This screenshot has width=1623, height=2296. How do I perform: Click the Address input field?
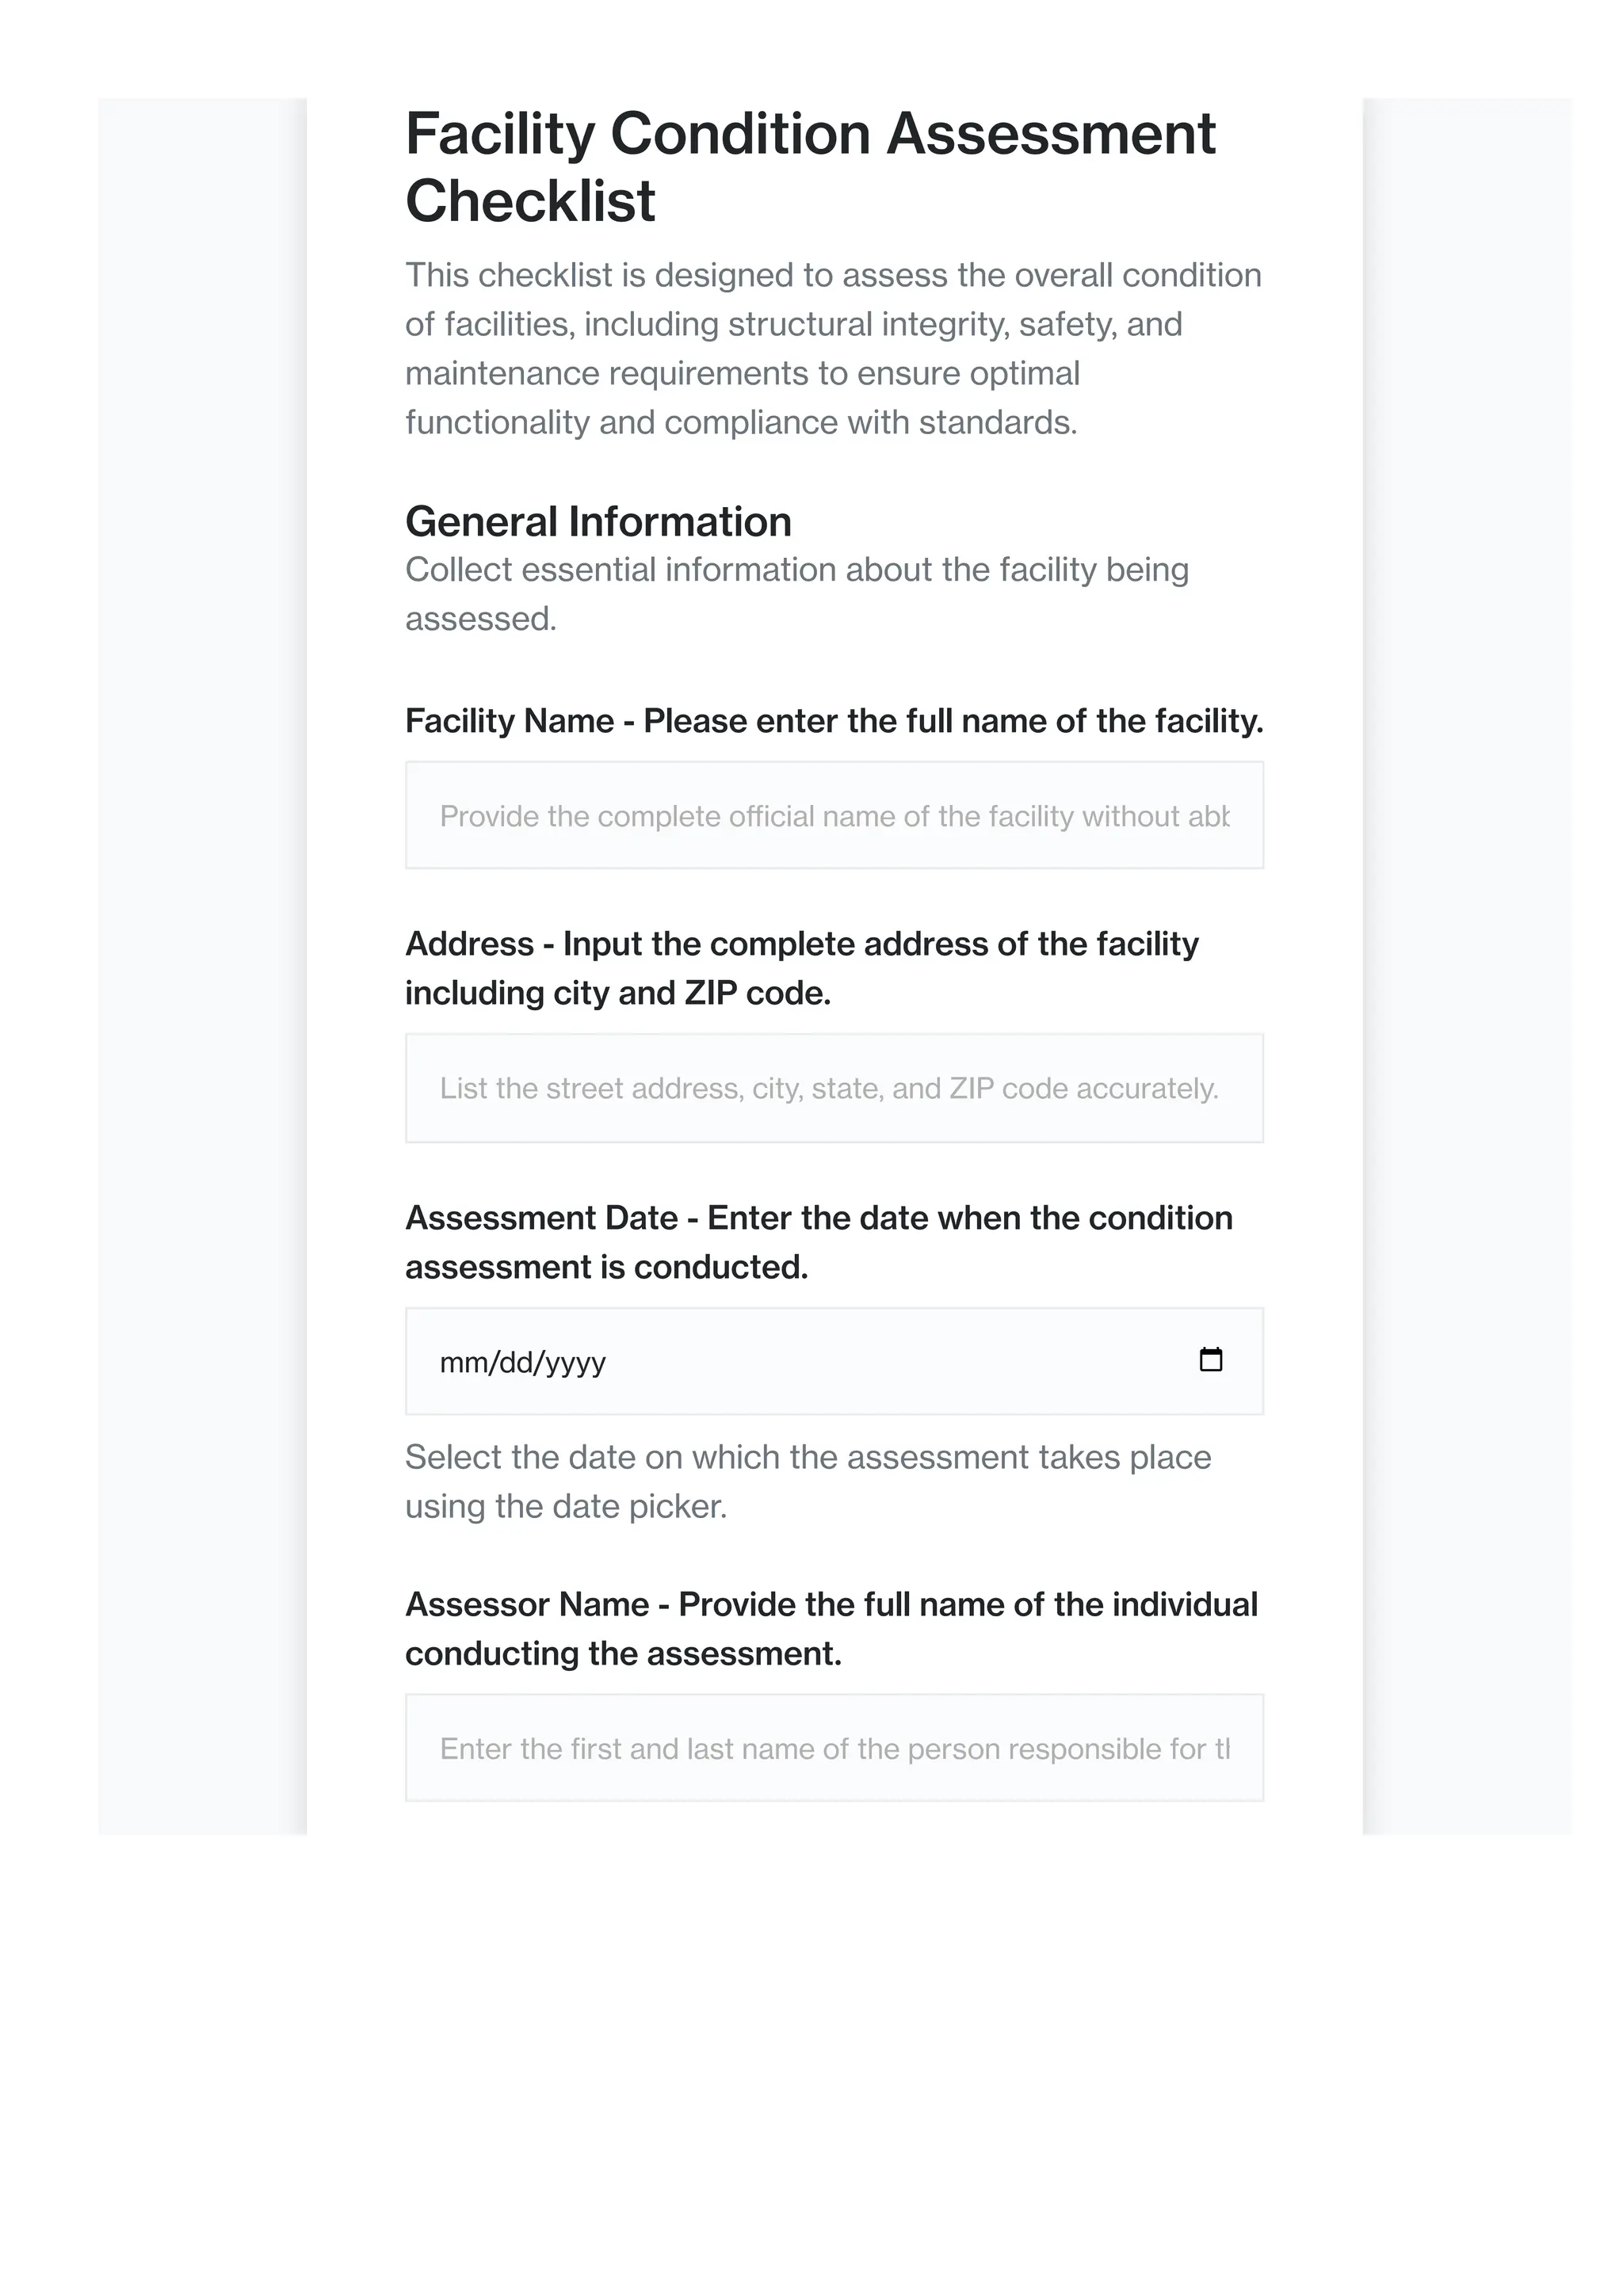click(x=834, y=1088)
